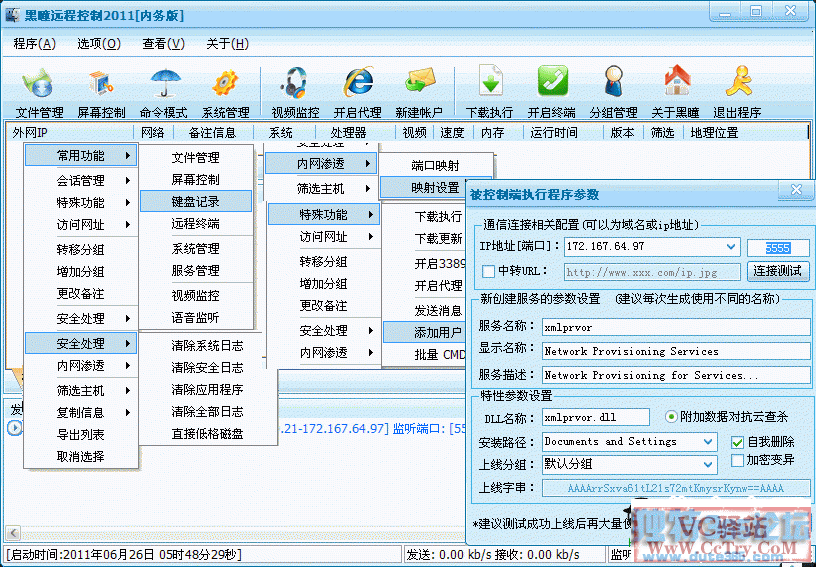
Task: Click the 下载执行 toolbar icon
Action: coord(490,82)
